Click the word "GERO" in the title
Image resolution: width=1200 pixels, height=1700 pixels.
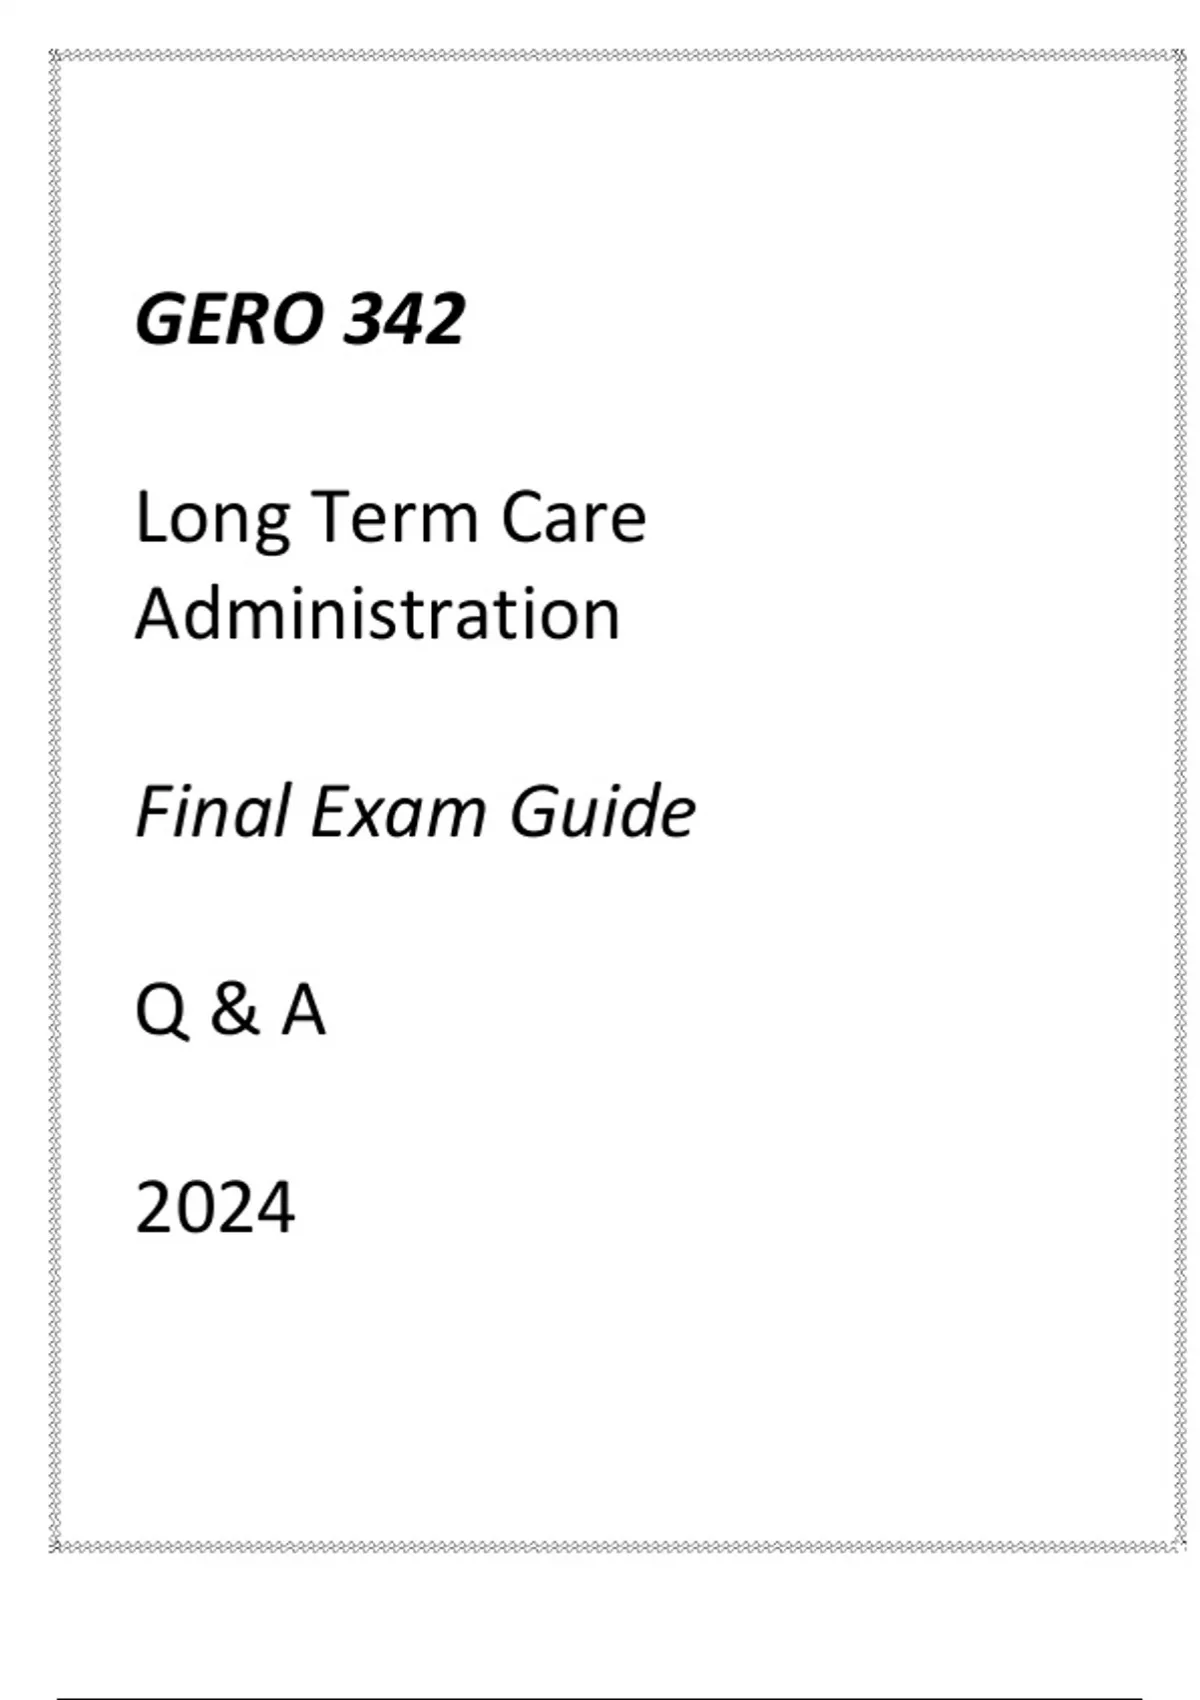(x=229, y=320)
